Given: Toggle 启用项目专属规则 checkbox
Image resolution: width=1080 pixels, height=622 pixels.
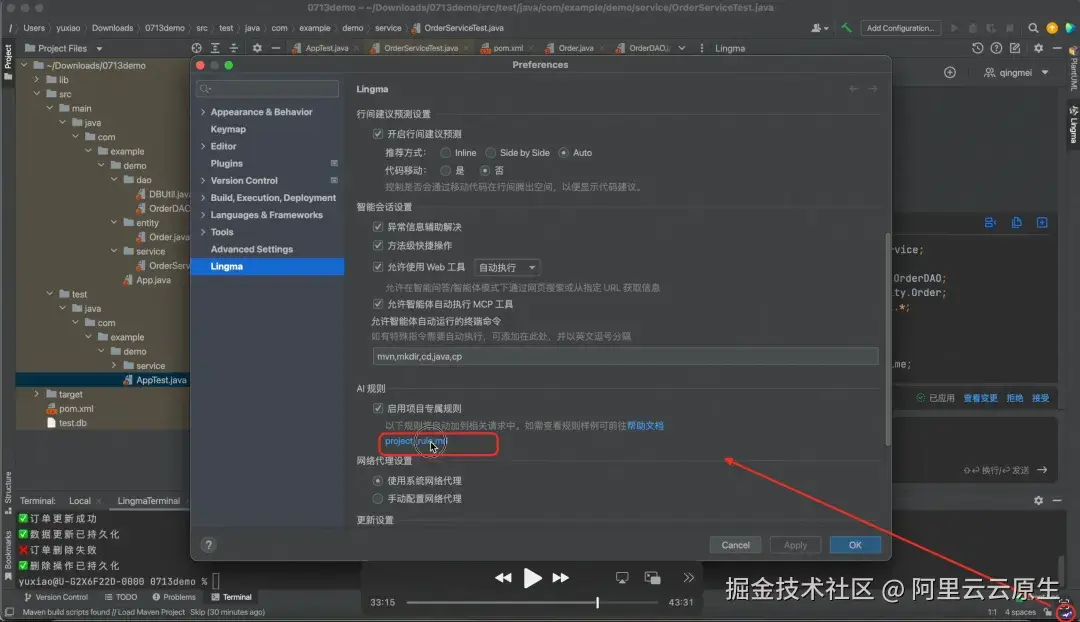Looking at the screenshot, I should point(377,408).
